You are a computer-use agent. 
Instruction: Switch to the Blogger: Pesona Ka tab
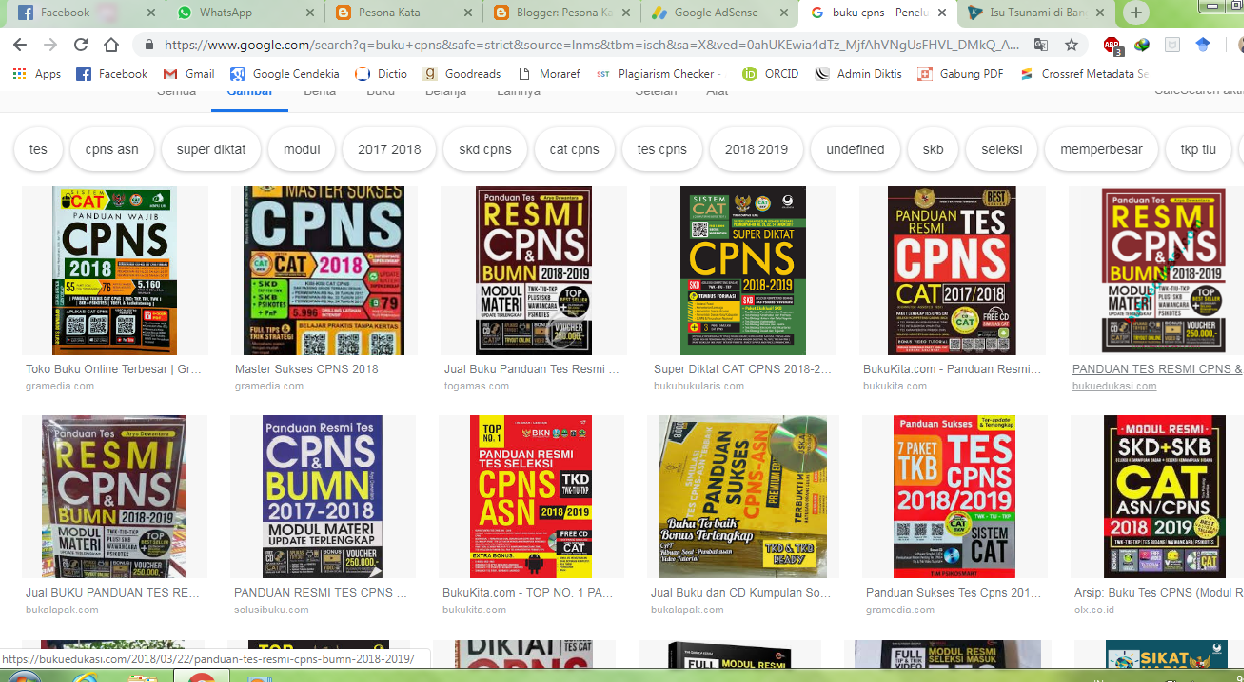pos(561,13)
